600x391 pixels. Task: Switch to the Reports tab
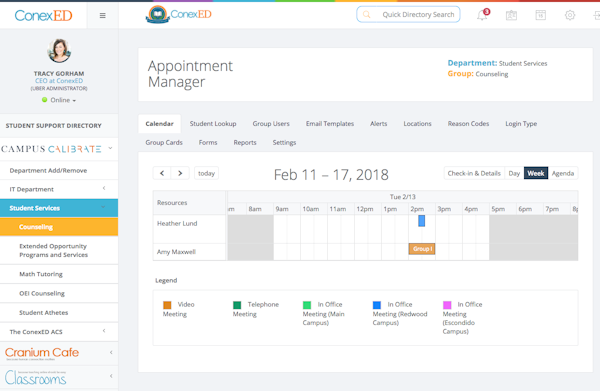point(245,142)
